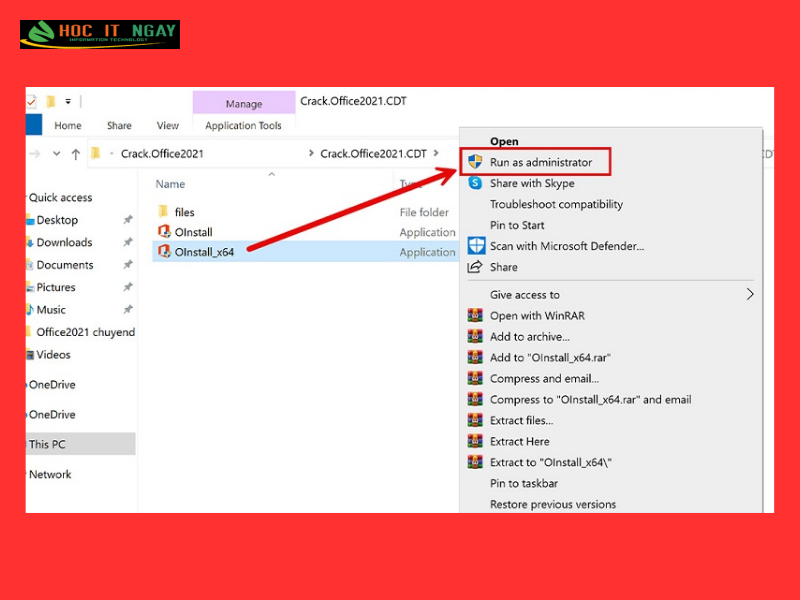
Task: Click the WinRAR icon beside Compress and email...
Action: [x=475, y=378]
